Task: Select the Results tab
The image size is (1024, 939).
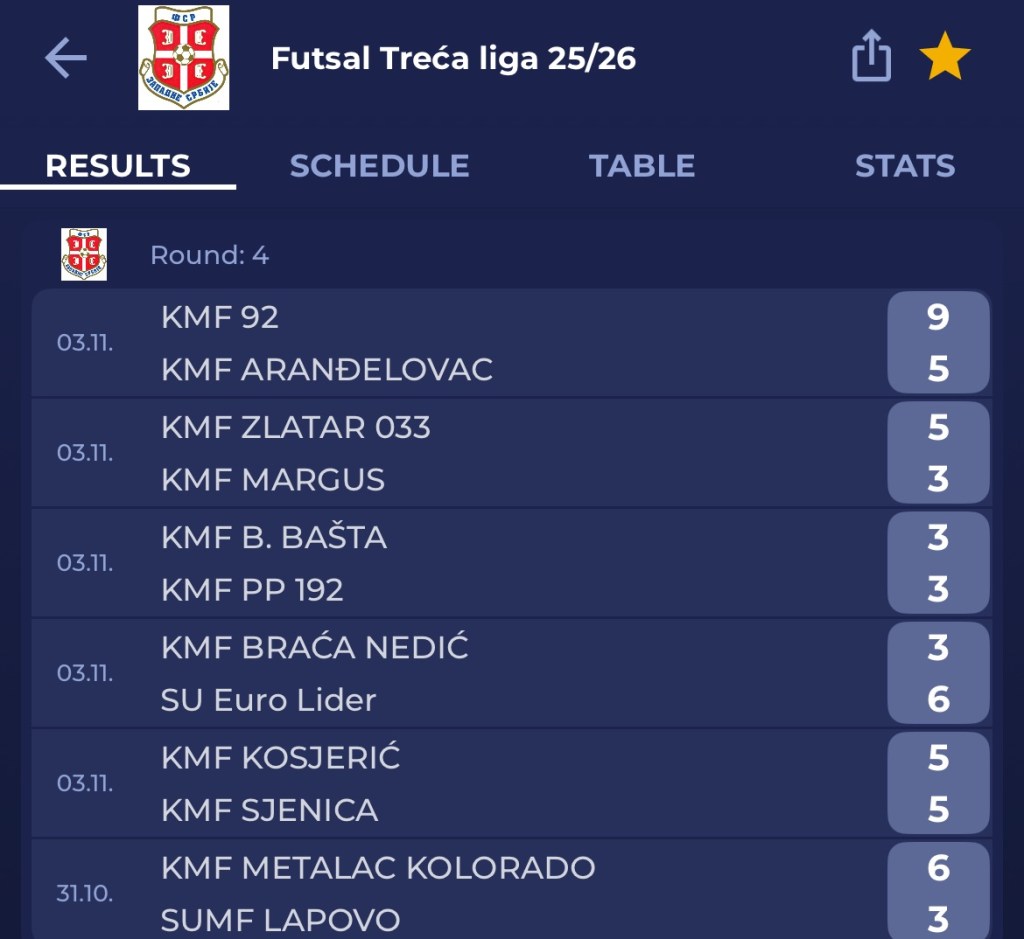Action: coord(118,166)
